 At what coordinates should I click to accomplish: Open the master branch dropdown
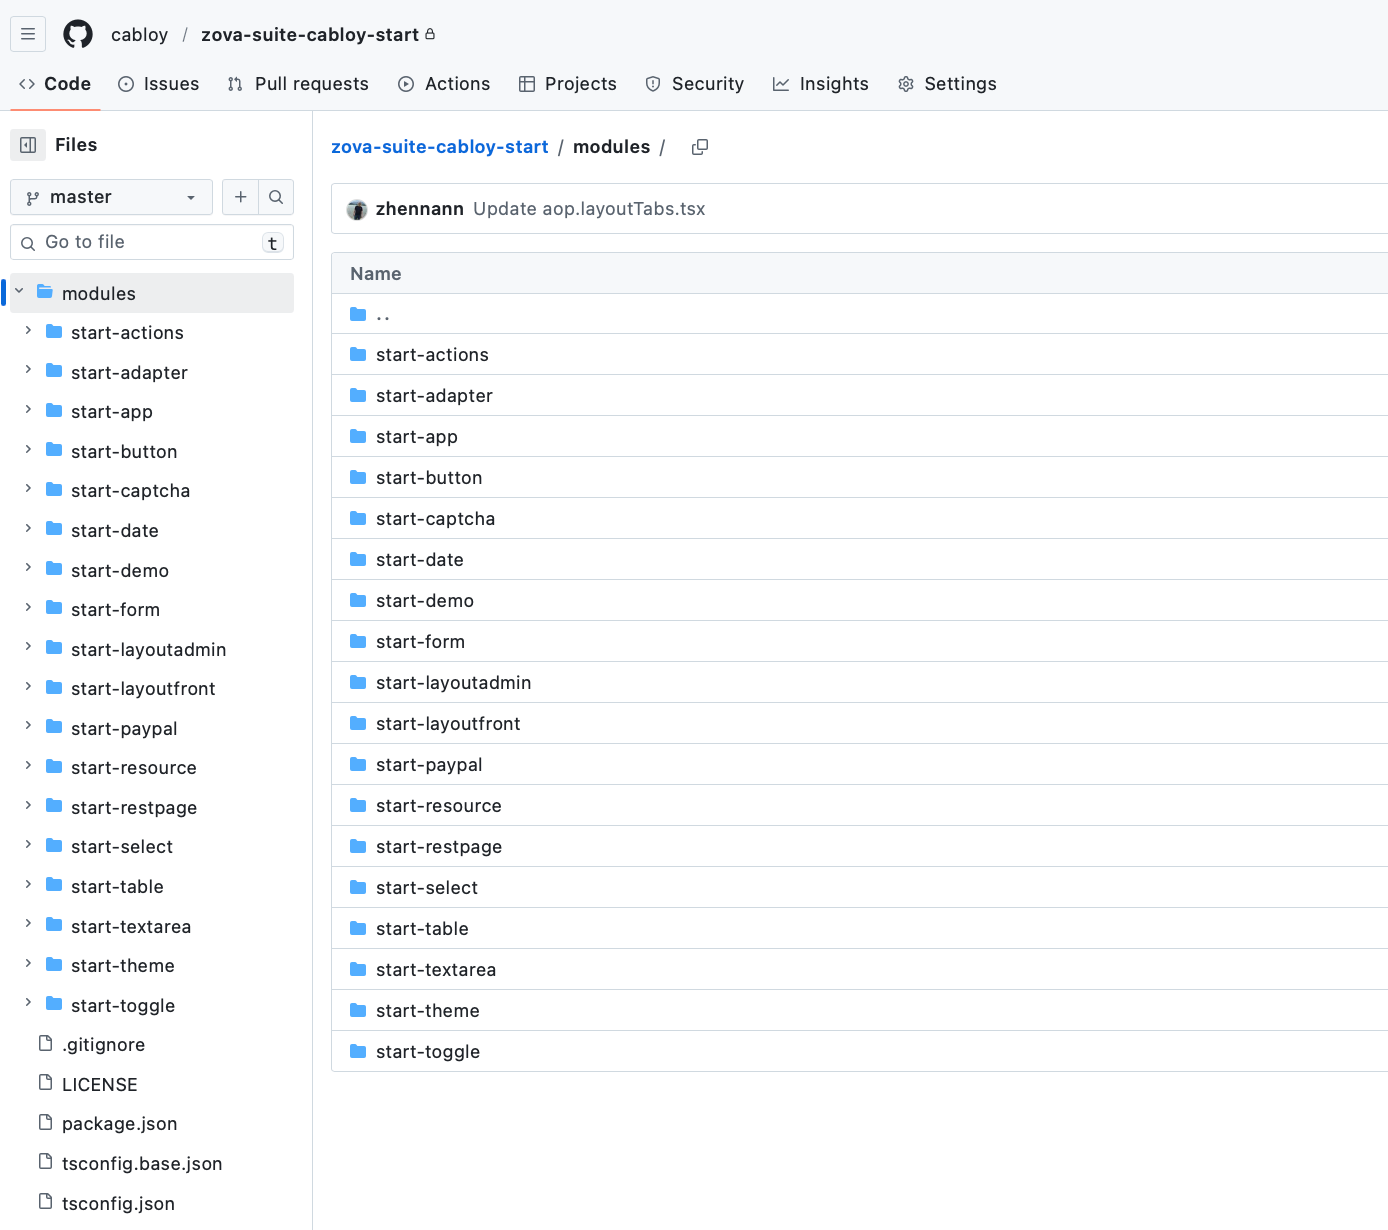tap(111, 197)
